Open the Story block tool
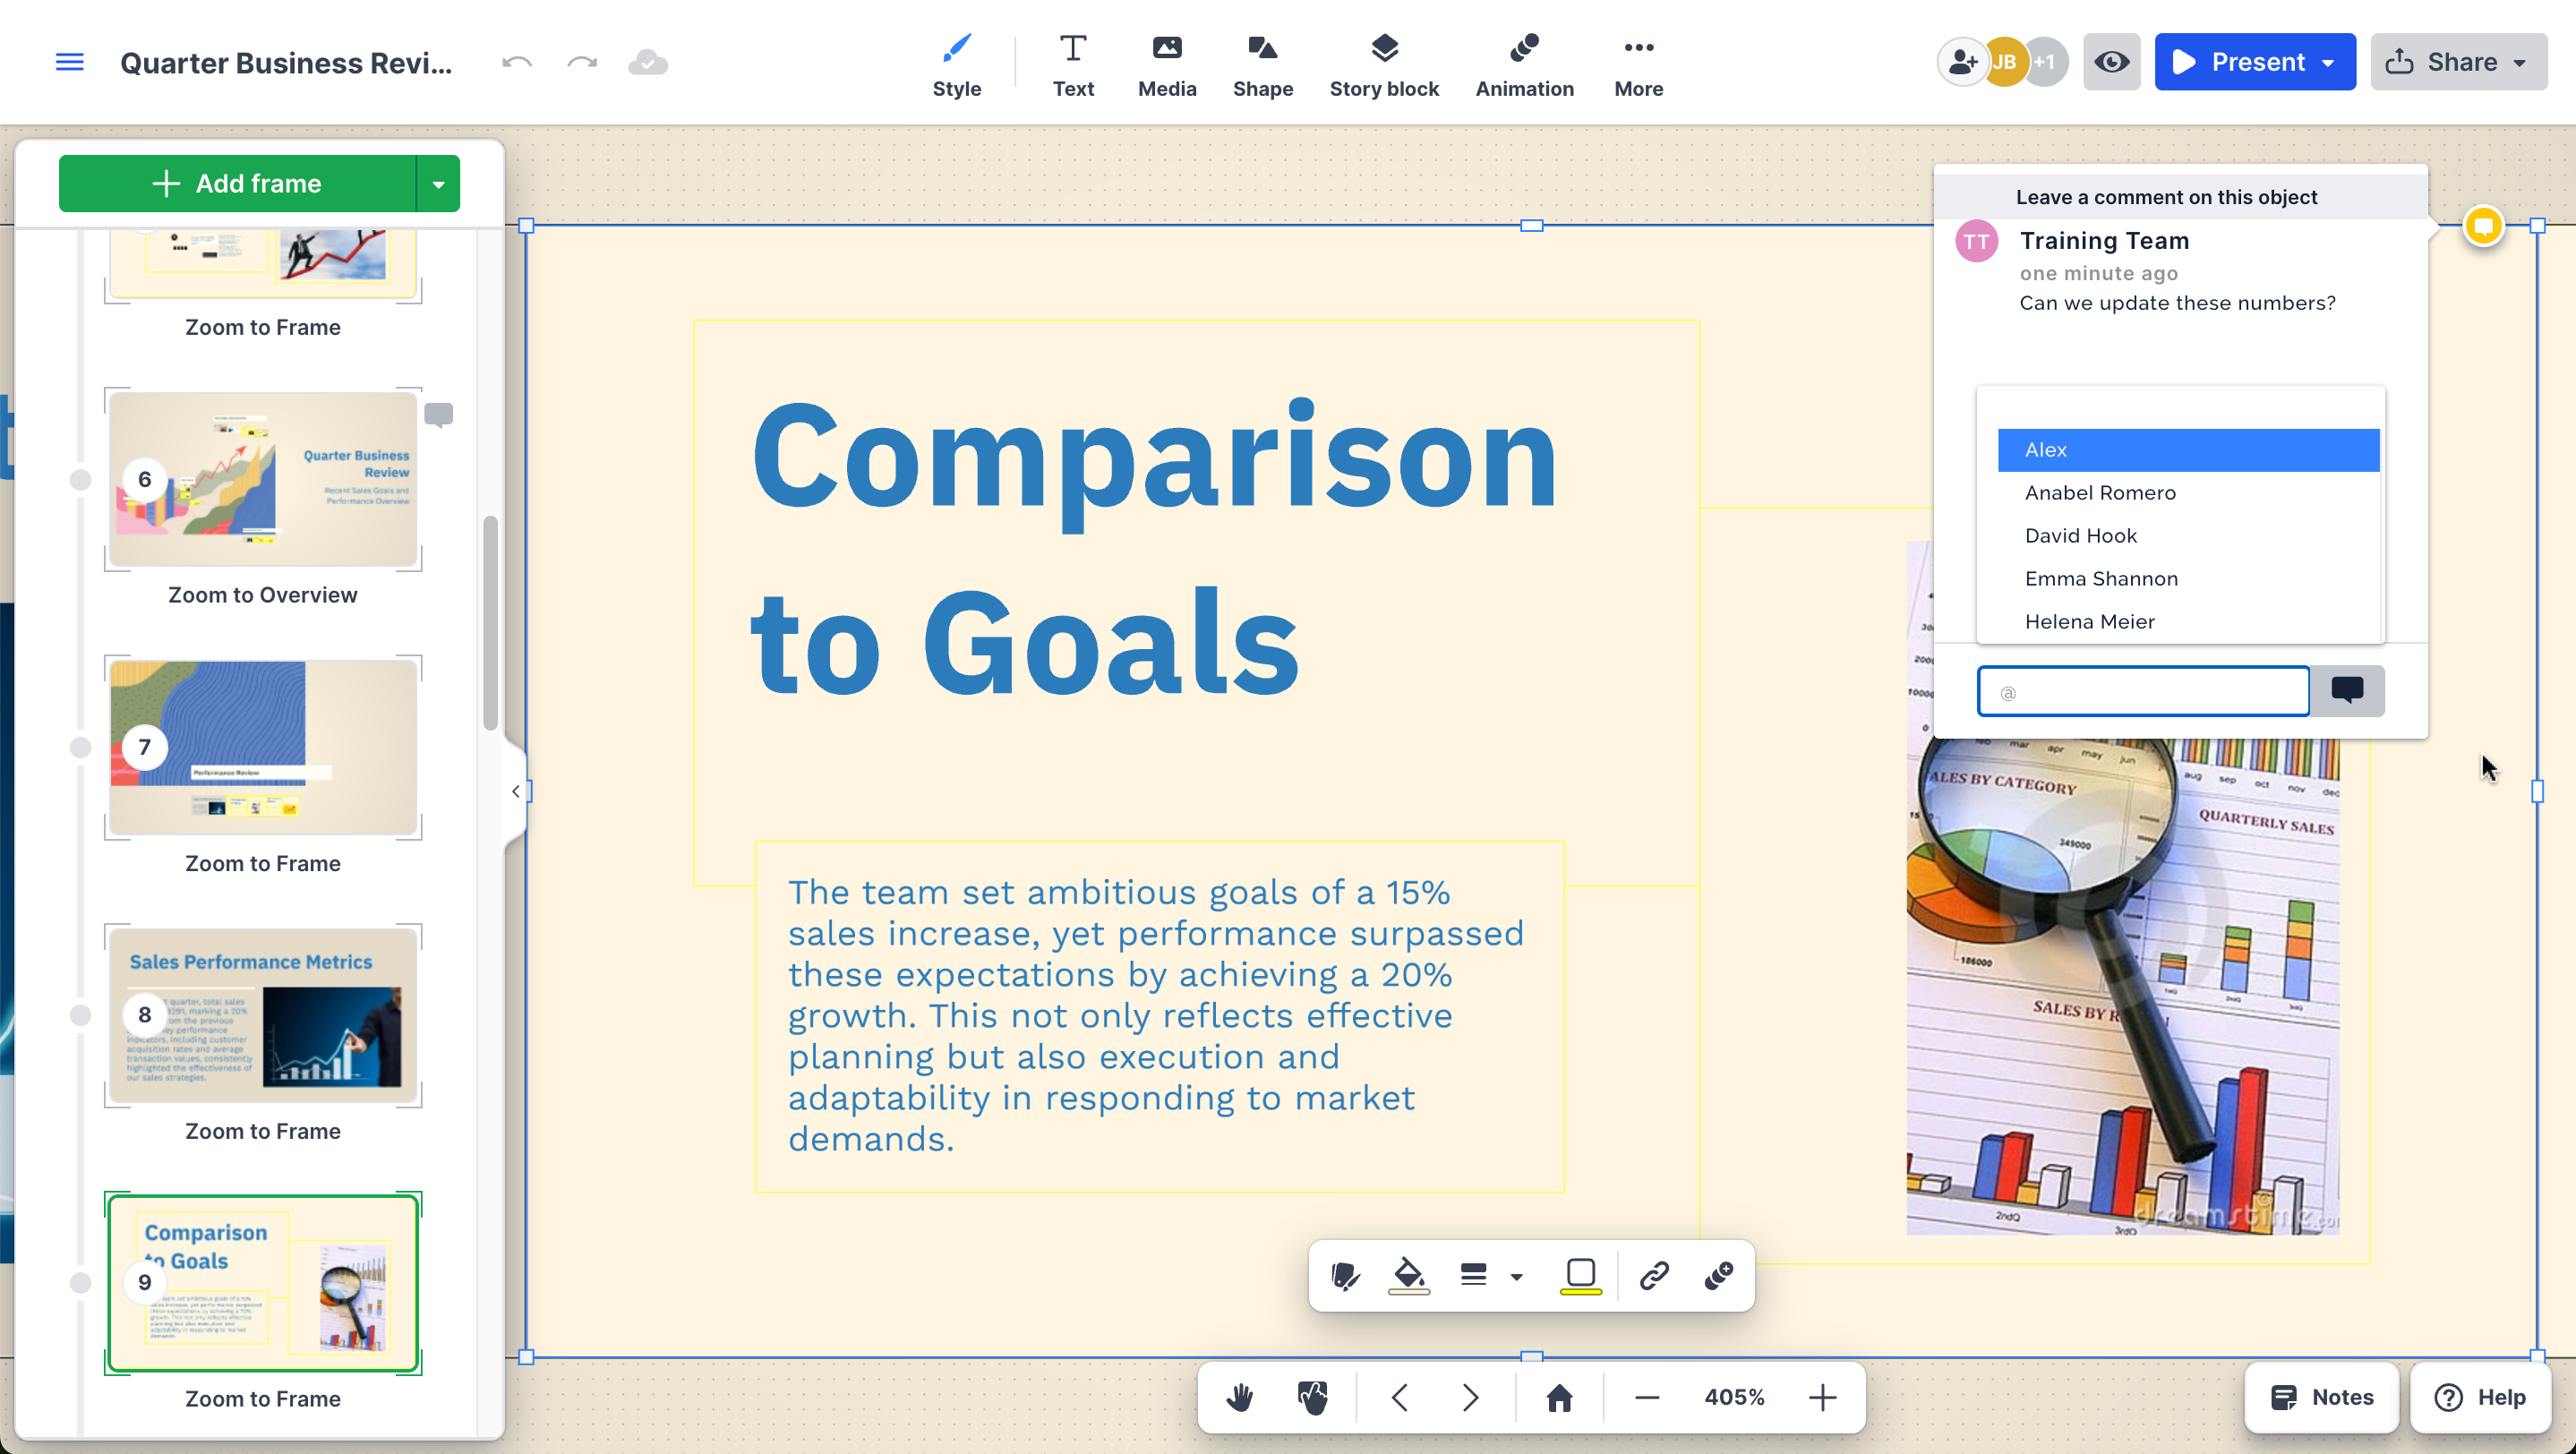 click(x=1384, y=65)
